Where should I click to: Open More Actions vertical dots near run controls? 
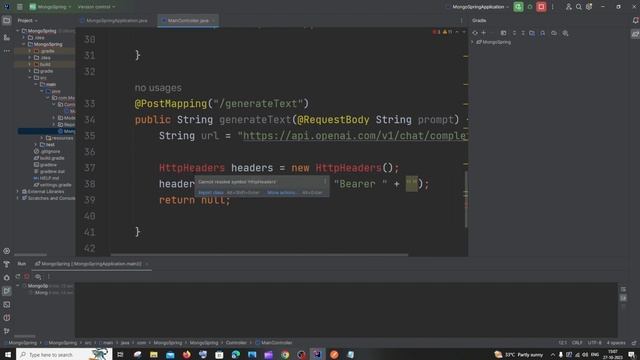(553, 7)
